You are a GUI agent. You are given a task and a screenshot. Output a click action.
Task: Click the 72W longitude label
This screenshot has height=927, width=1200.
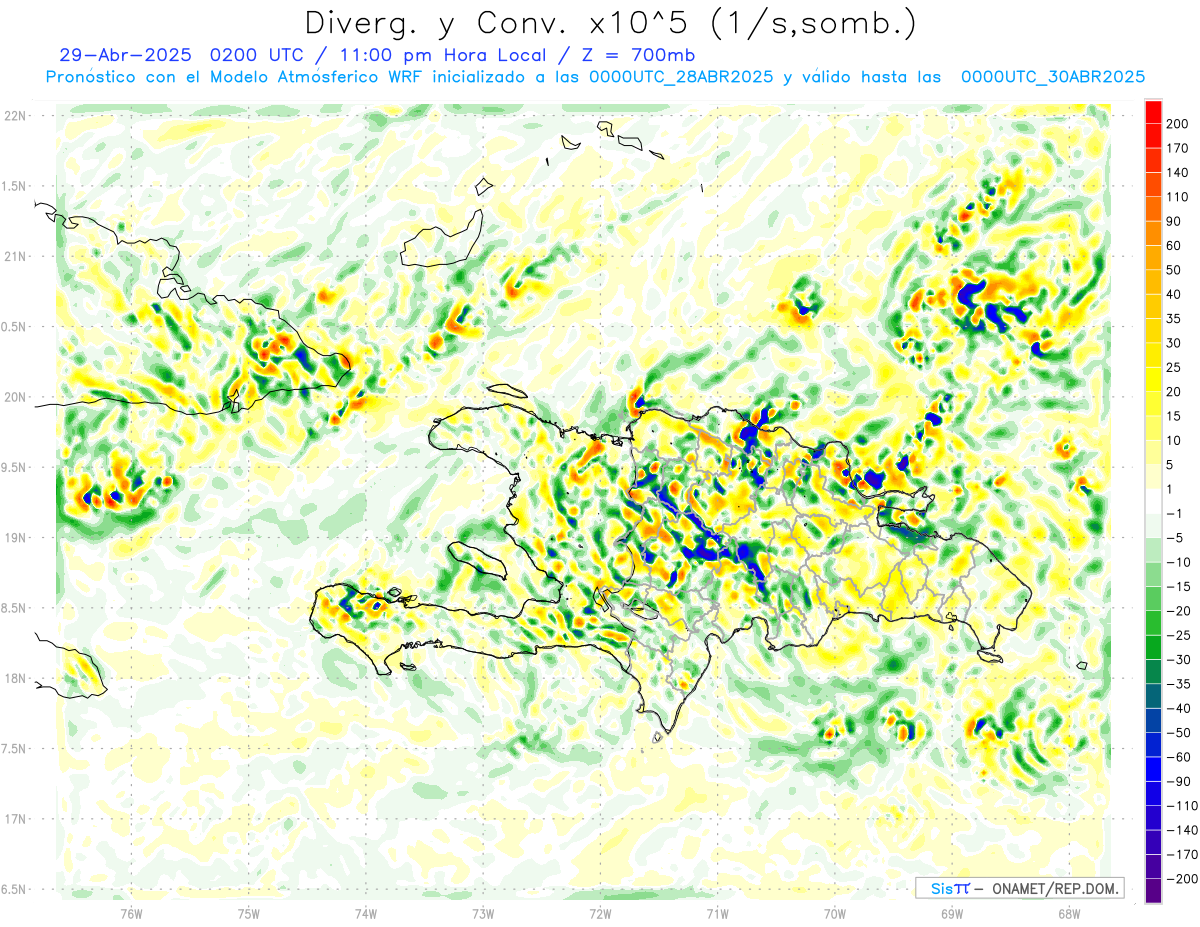(600, 912)
